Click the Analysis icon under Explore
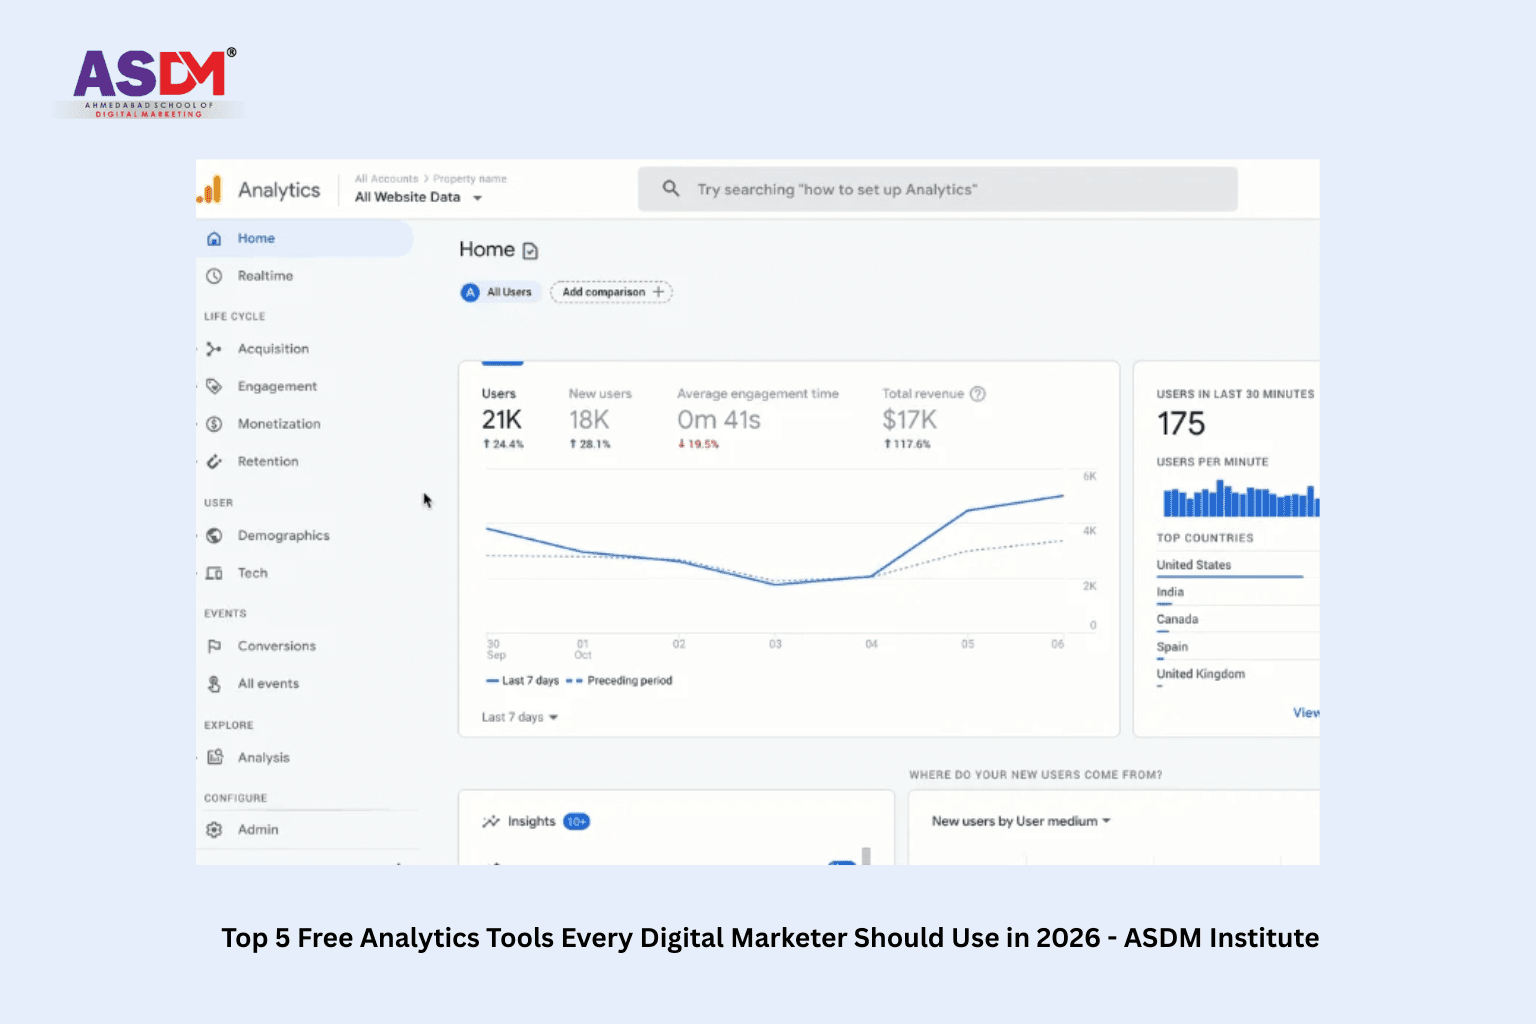Screen dimensions: 1536x1024 [214, 757]
